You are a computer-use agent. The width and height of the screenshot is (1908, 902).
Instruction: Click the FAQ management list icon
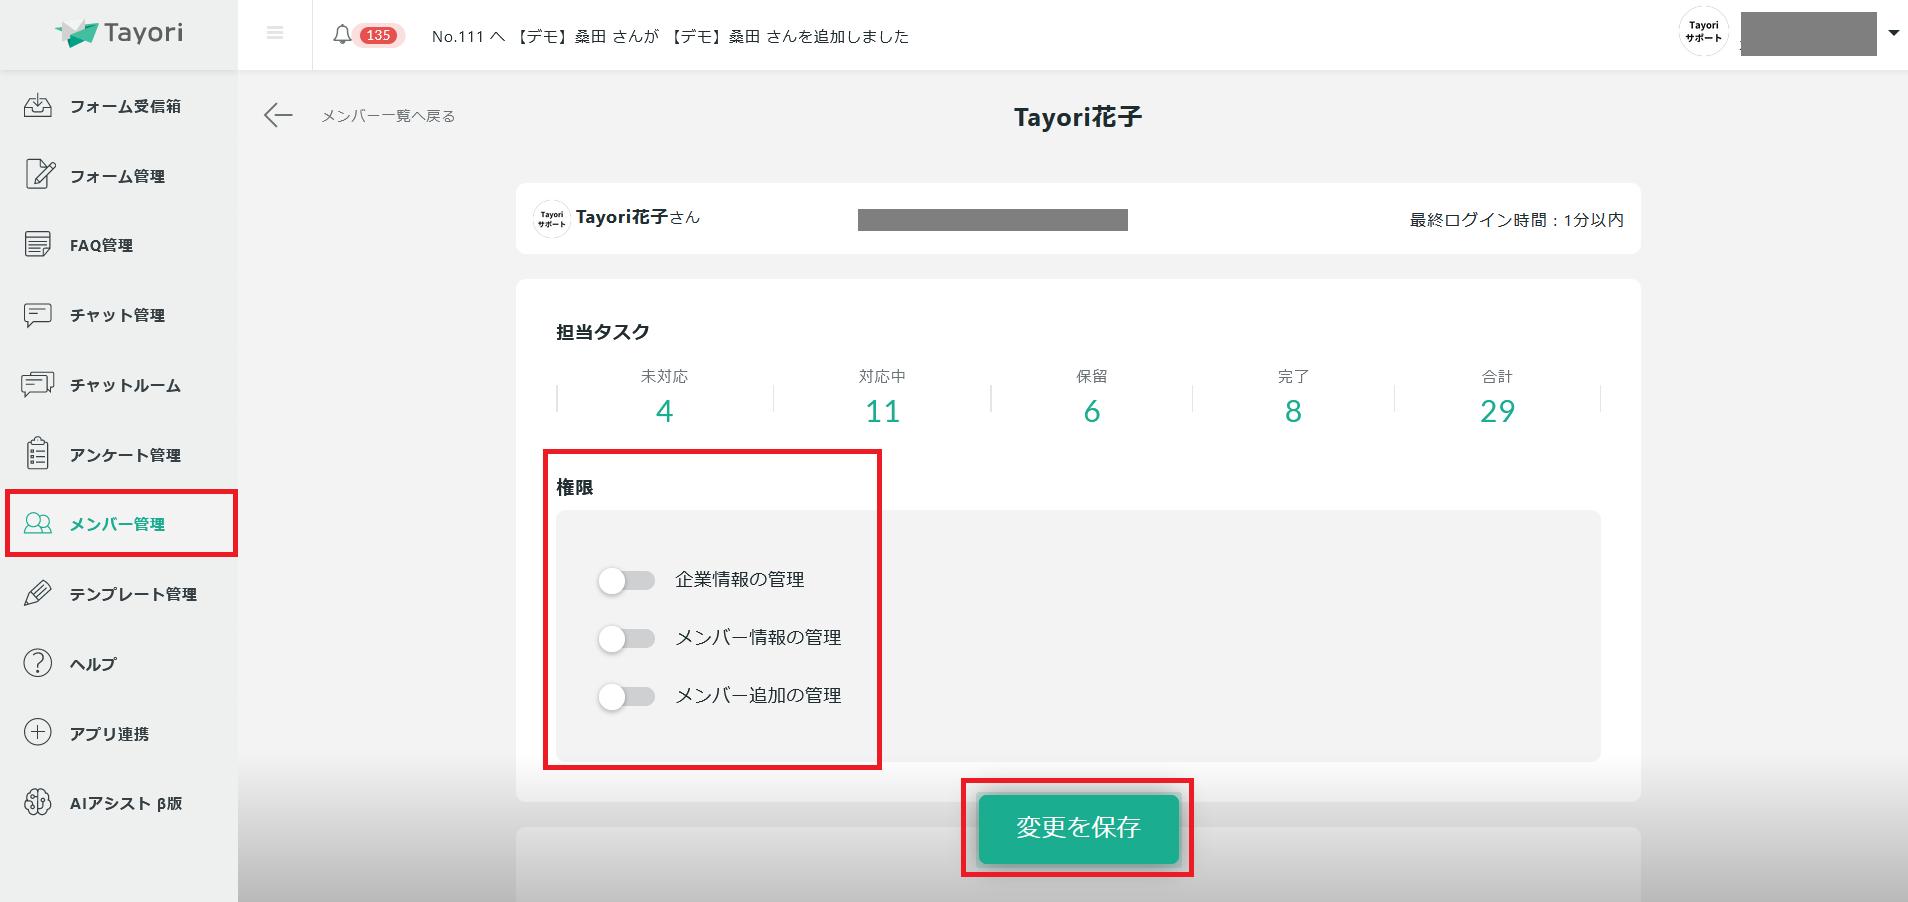pos(38,244)
